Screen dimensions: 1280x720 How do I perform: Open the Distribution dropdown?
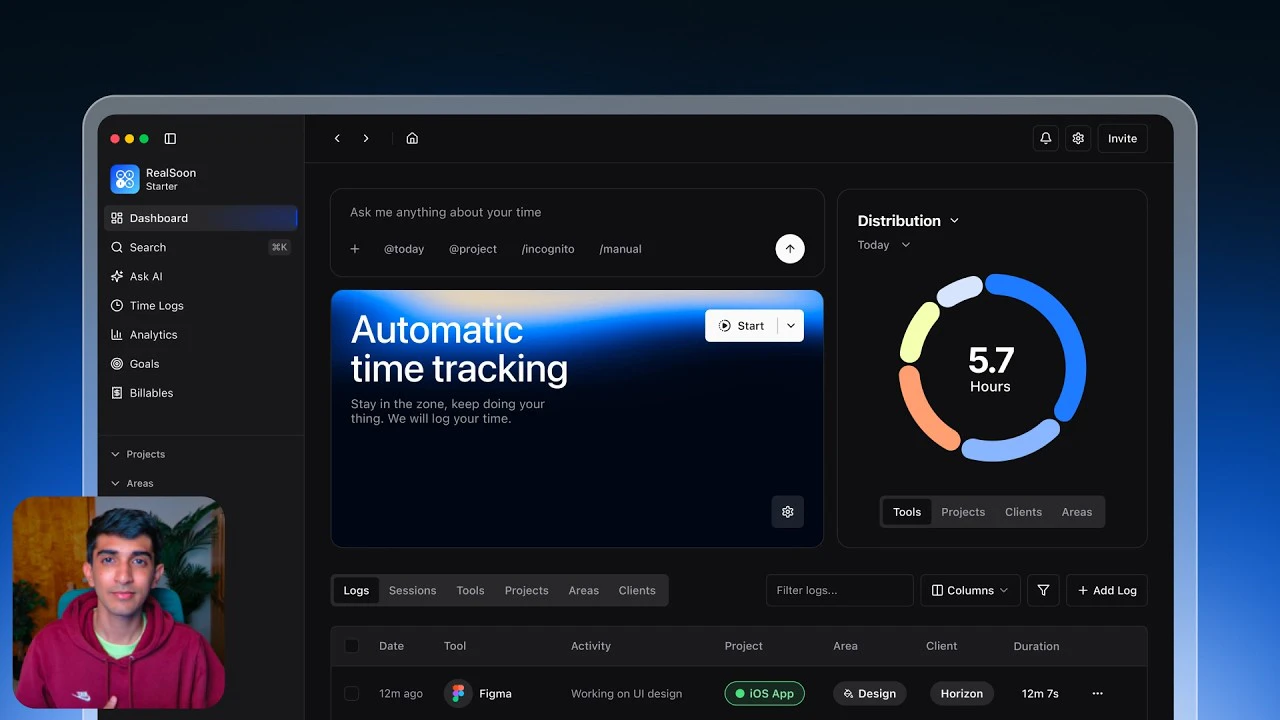908,221
